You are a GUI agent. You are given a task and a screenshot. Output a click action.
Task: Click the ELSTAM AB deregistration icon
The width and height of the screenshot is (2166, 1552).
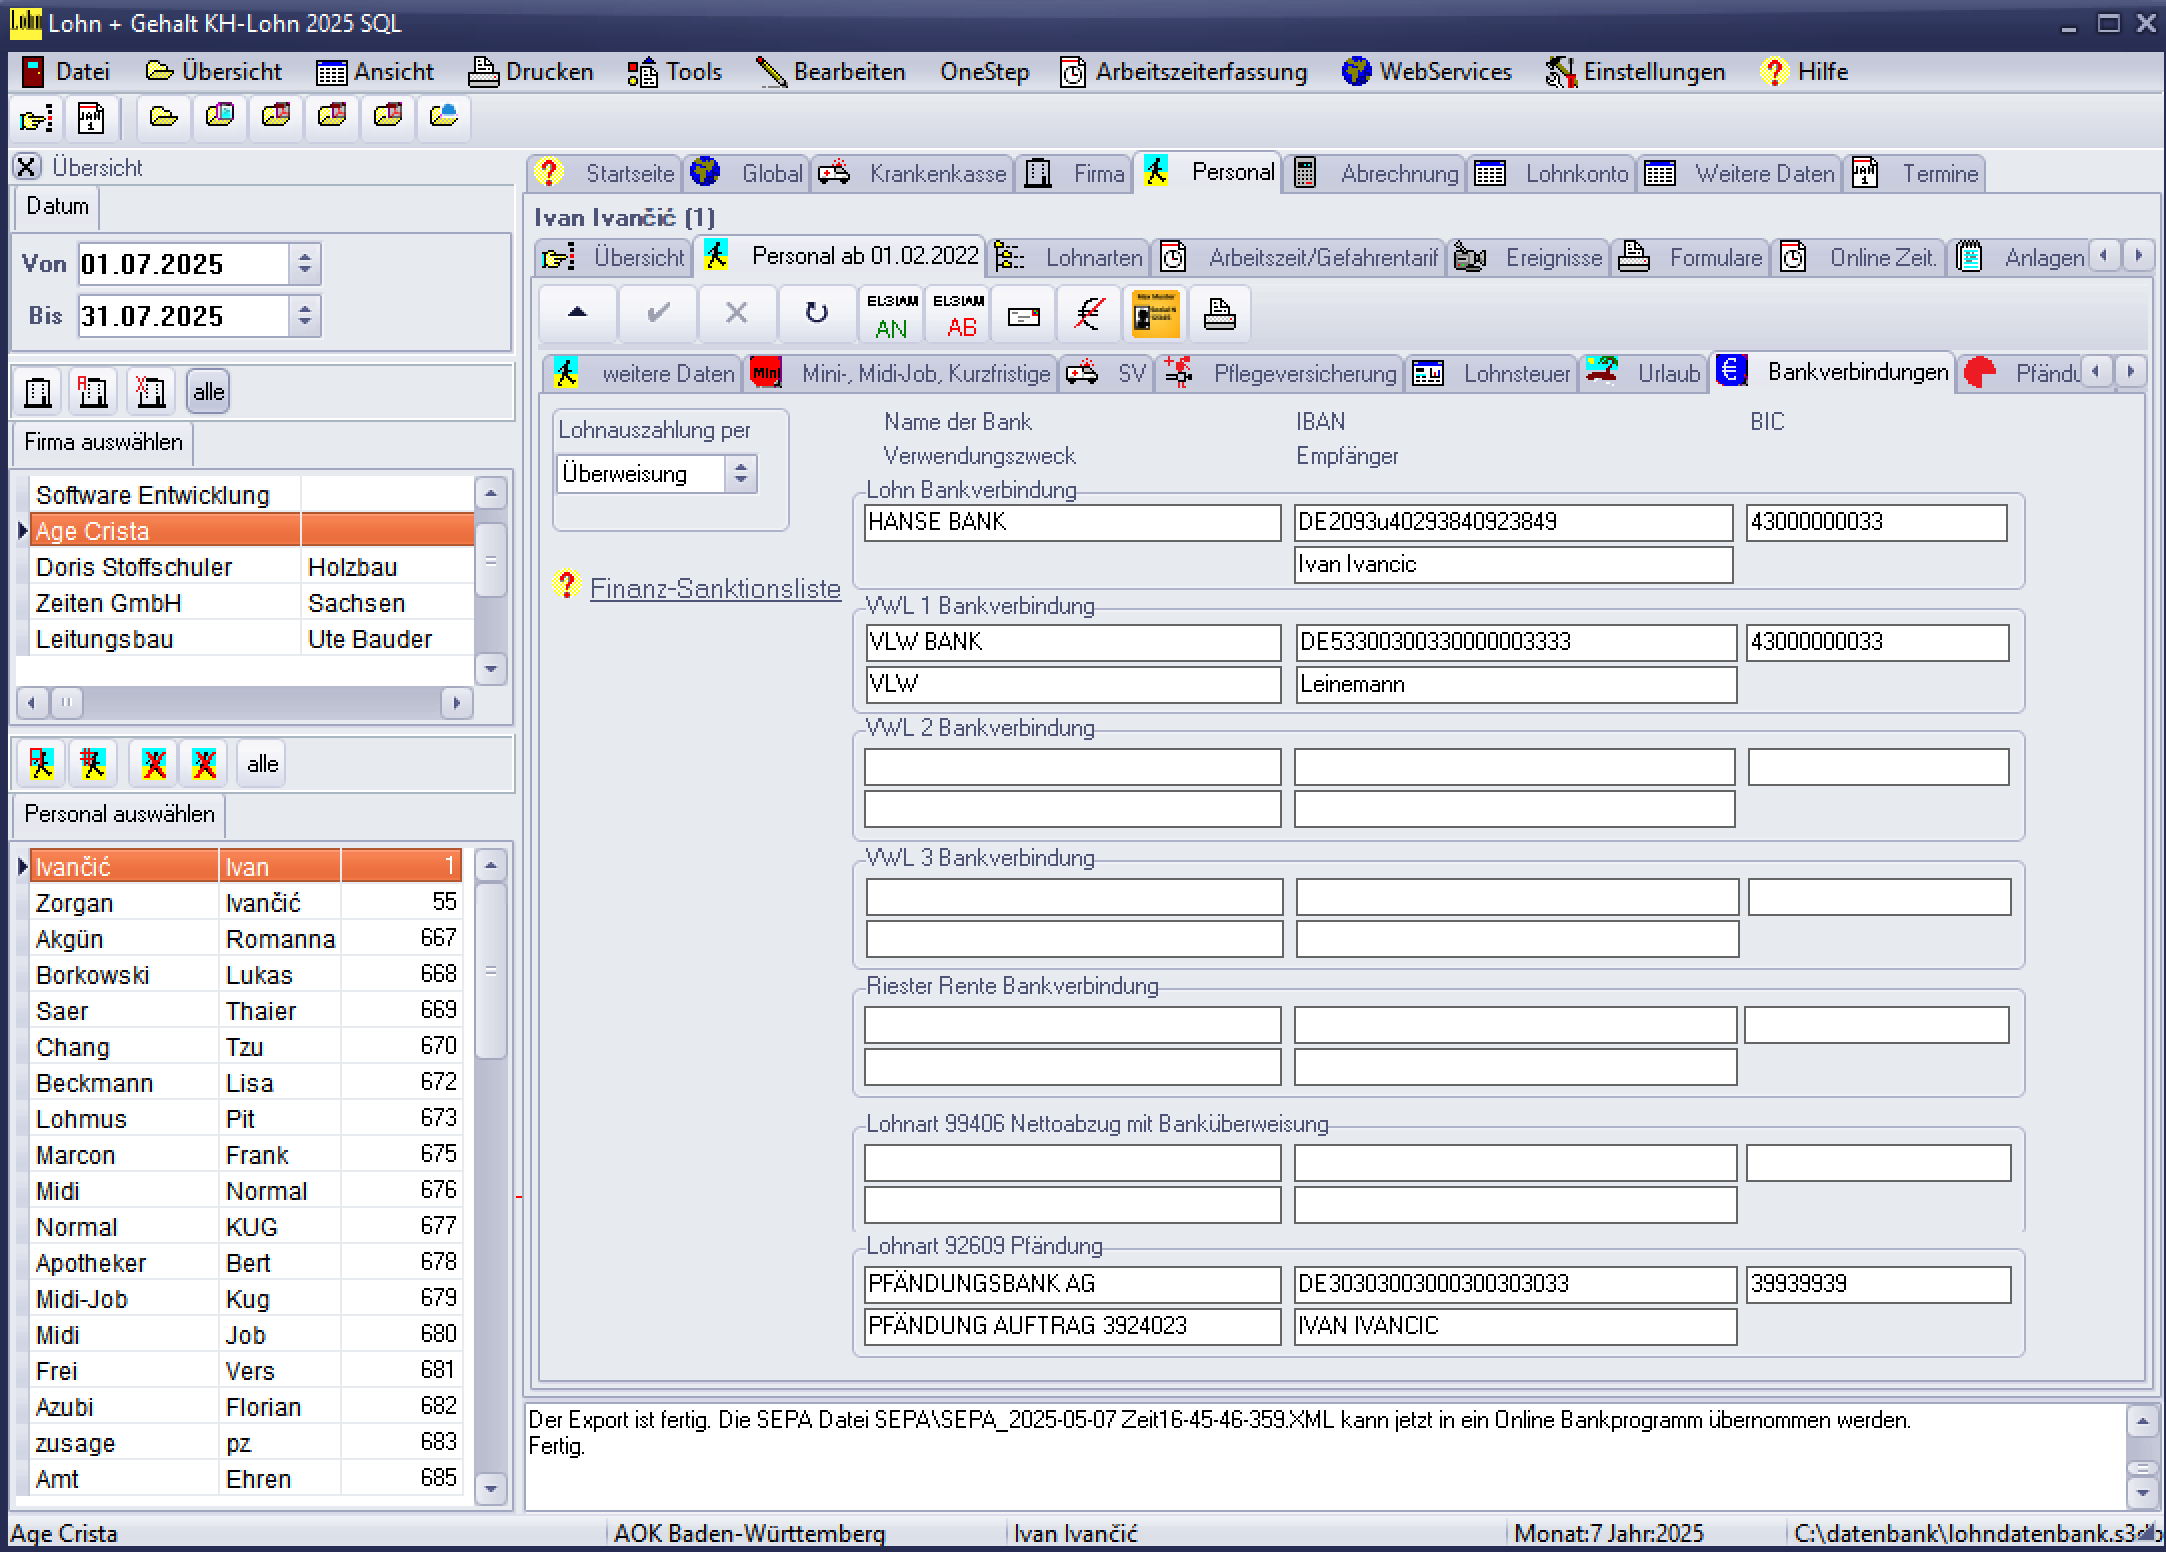[958, 315]
